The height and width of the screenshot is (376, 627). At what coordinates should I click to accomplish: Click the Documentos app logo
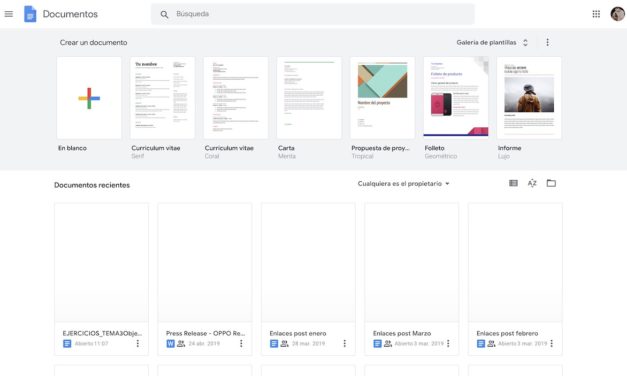[x=30, y=14]
